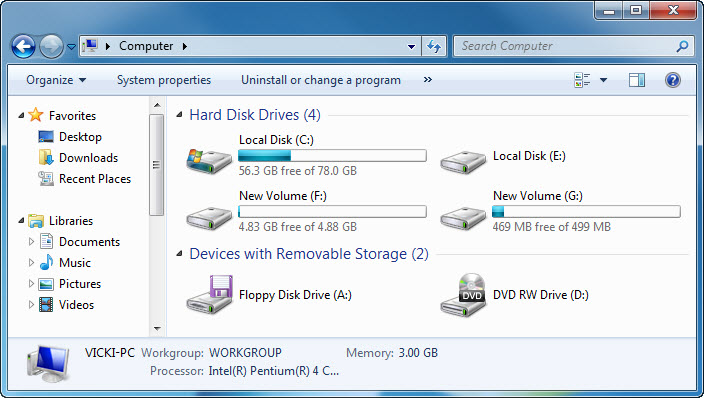Open the Music library
The image size is (704, 398).
click(x=75, y=263)
